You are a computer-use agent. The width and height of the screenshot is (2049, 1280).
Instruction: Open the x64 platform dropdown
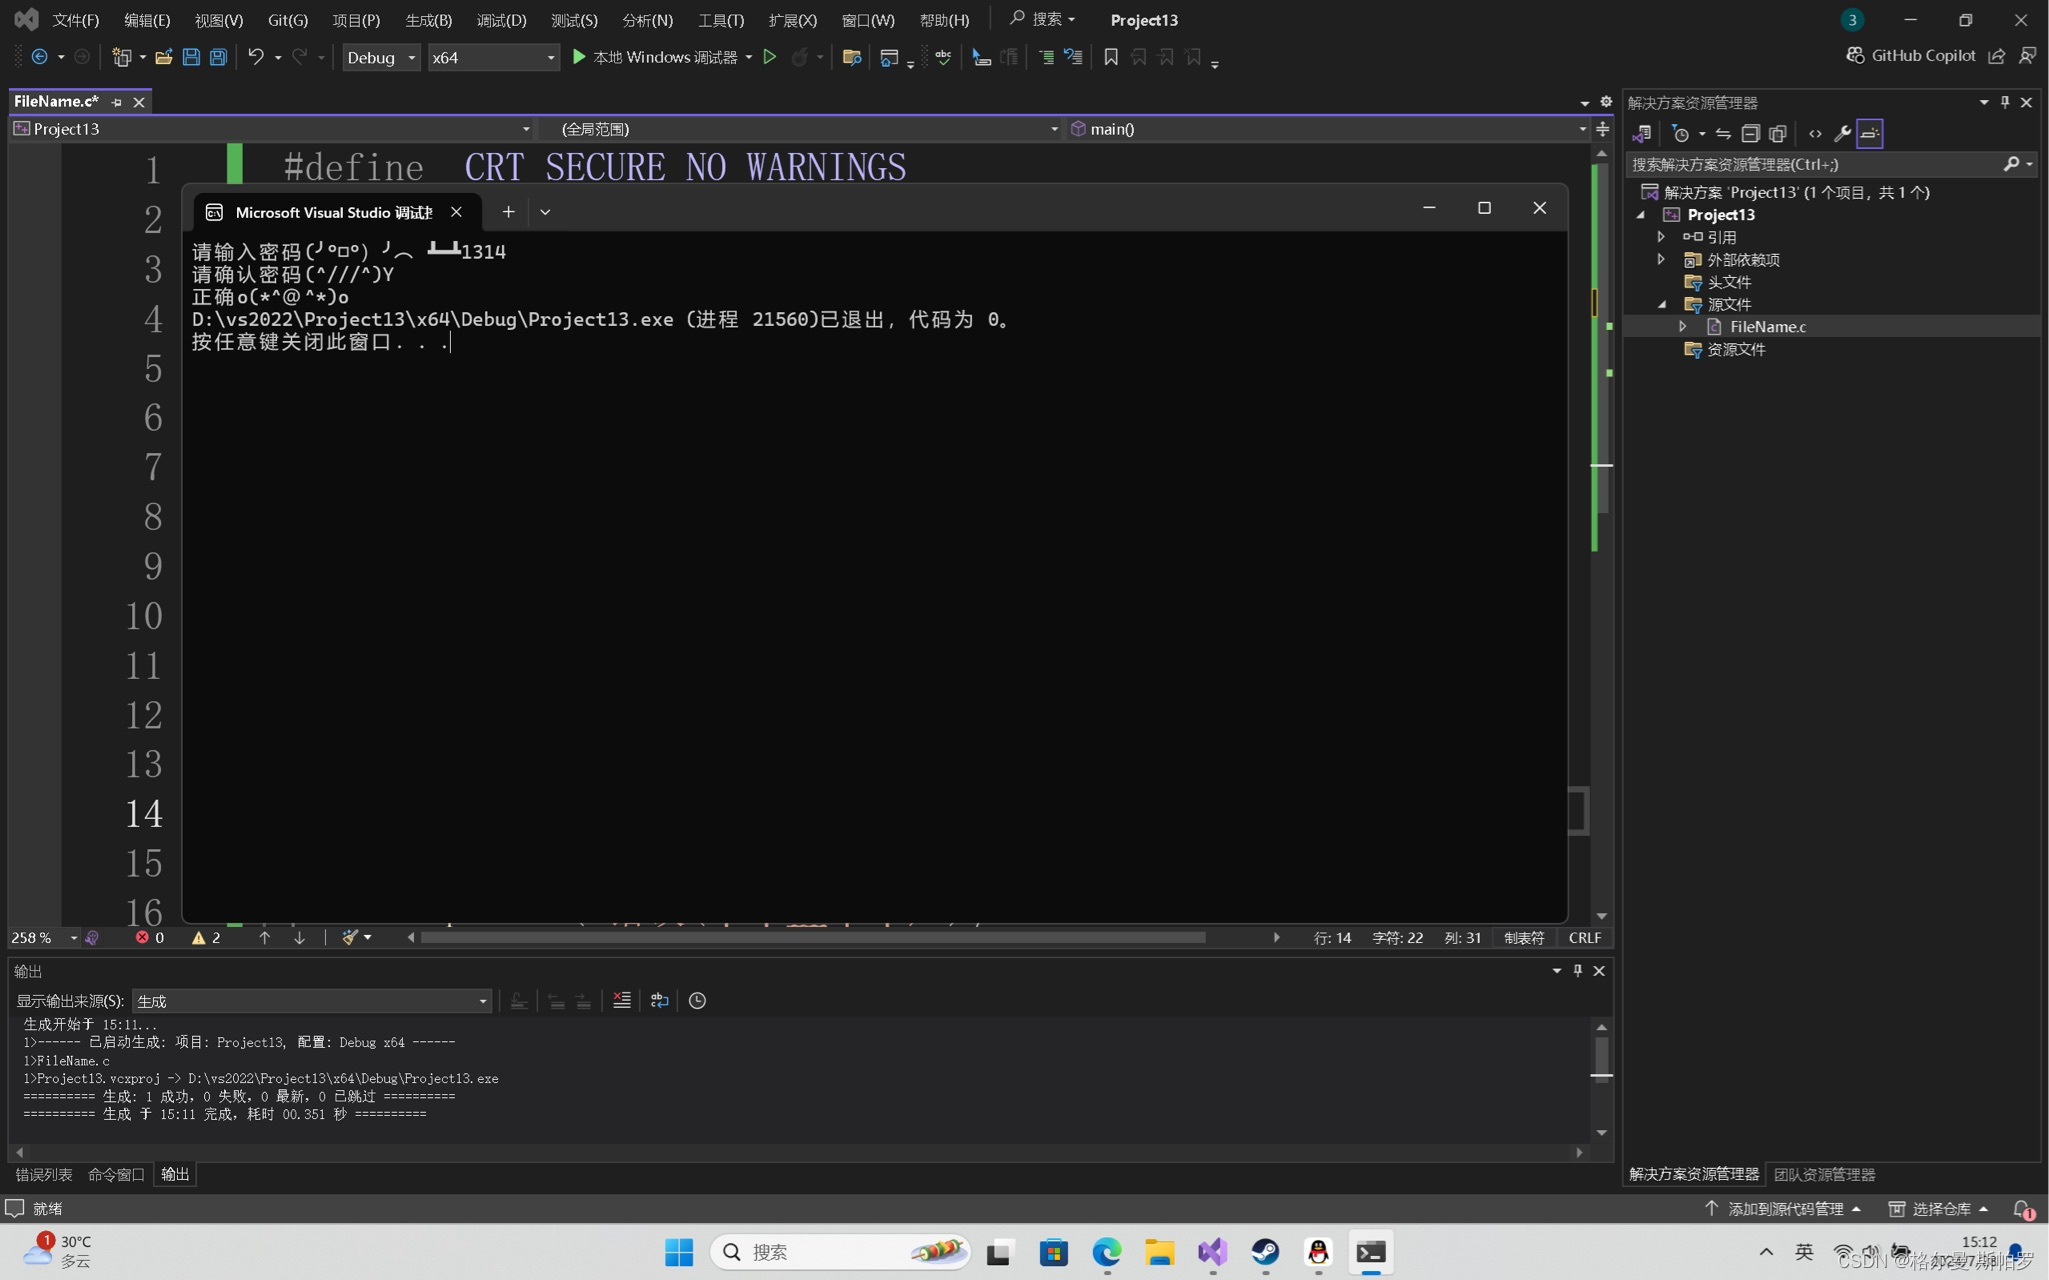pos(492,57)
